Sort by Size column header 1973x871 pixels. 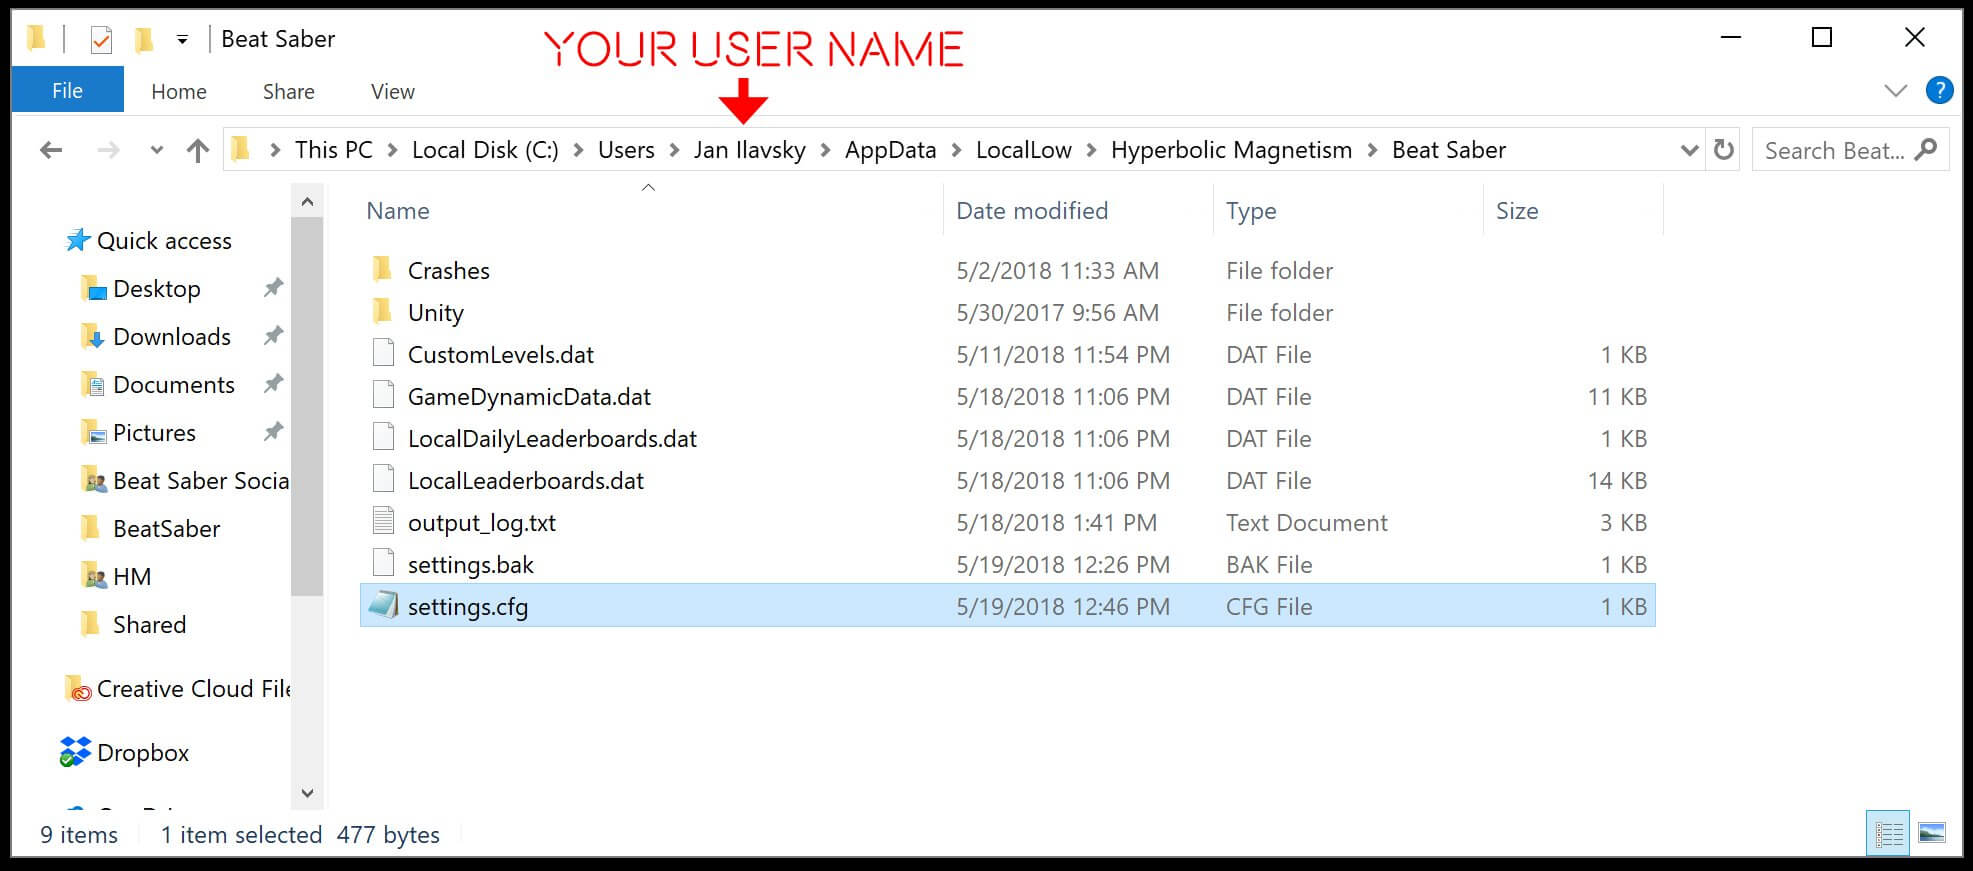1517,211
